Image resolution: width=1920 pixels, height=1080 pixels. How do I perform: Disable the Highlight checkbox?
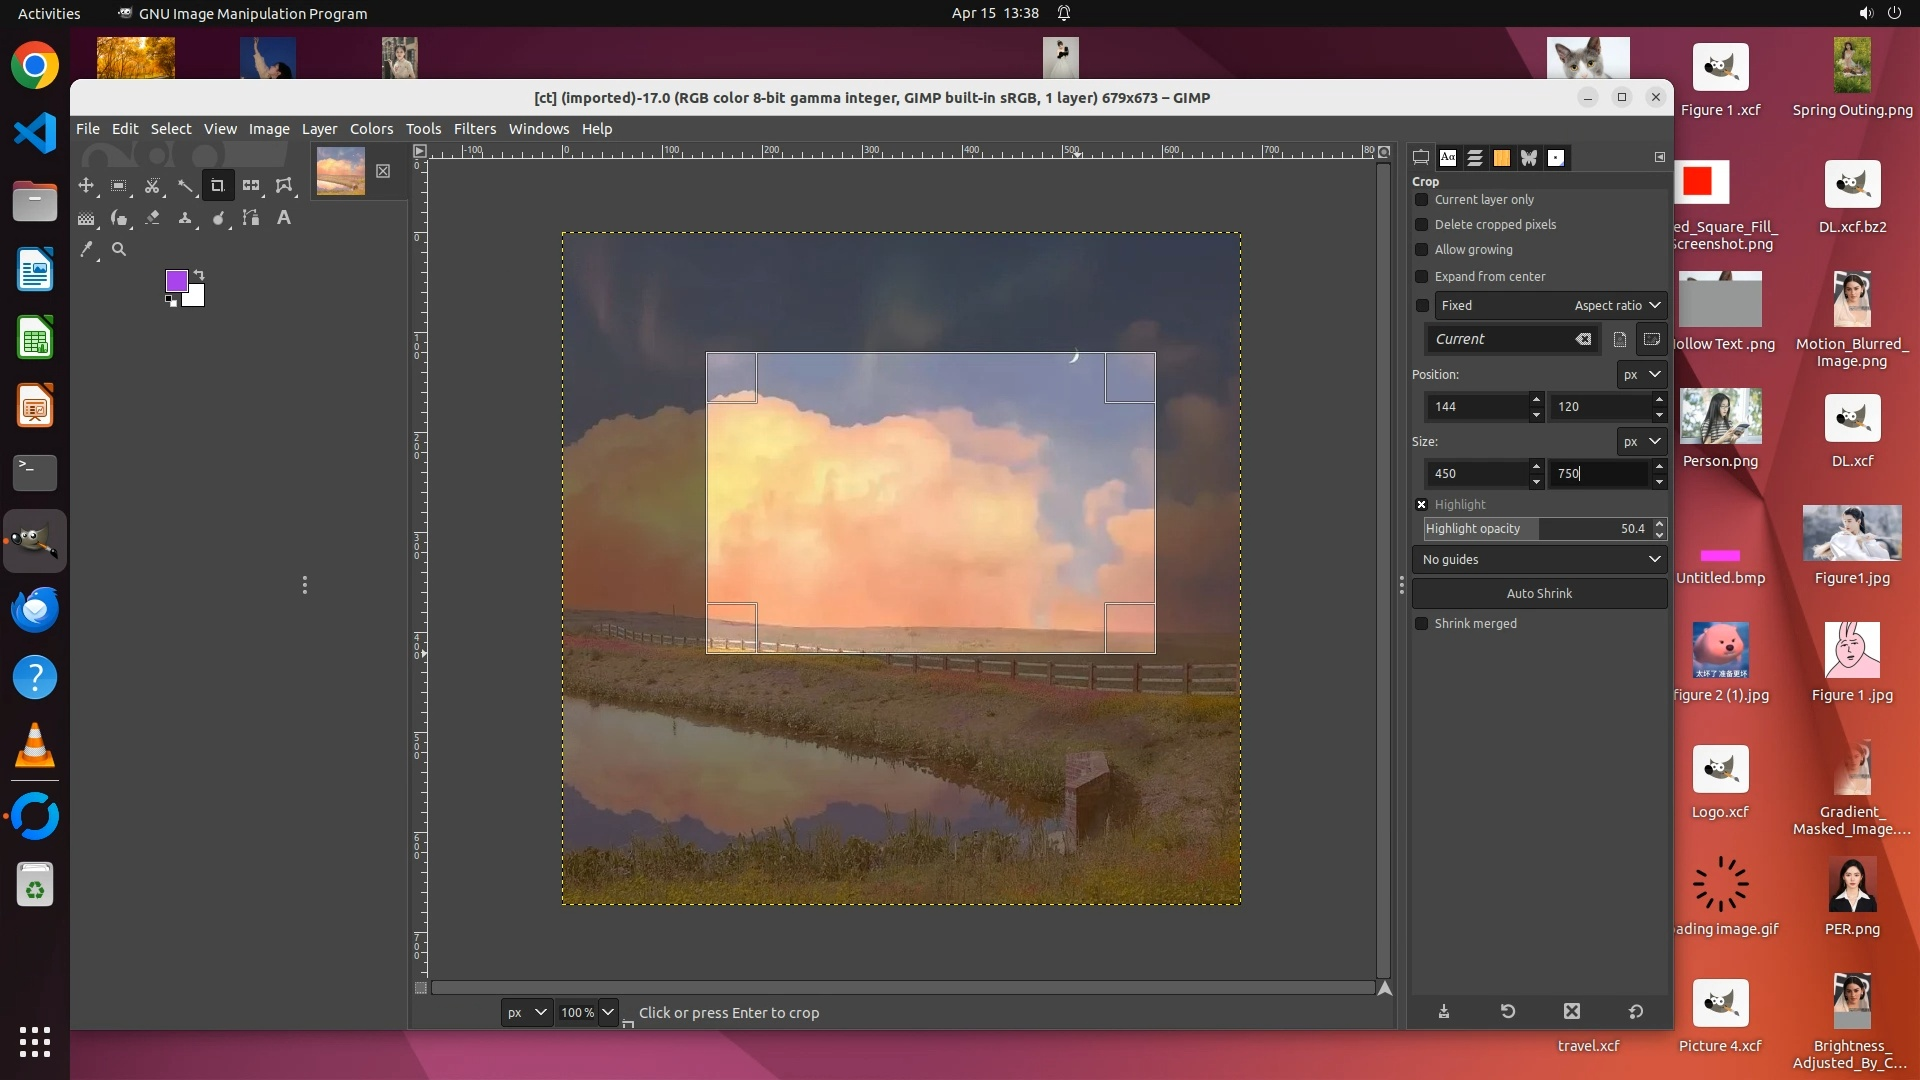click(1421, 504)
